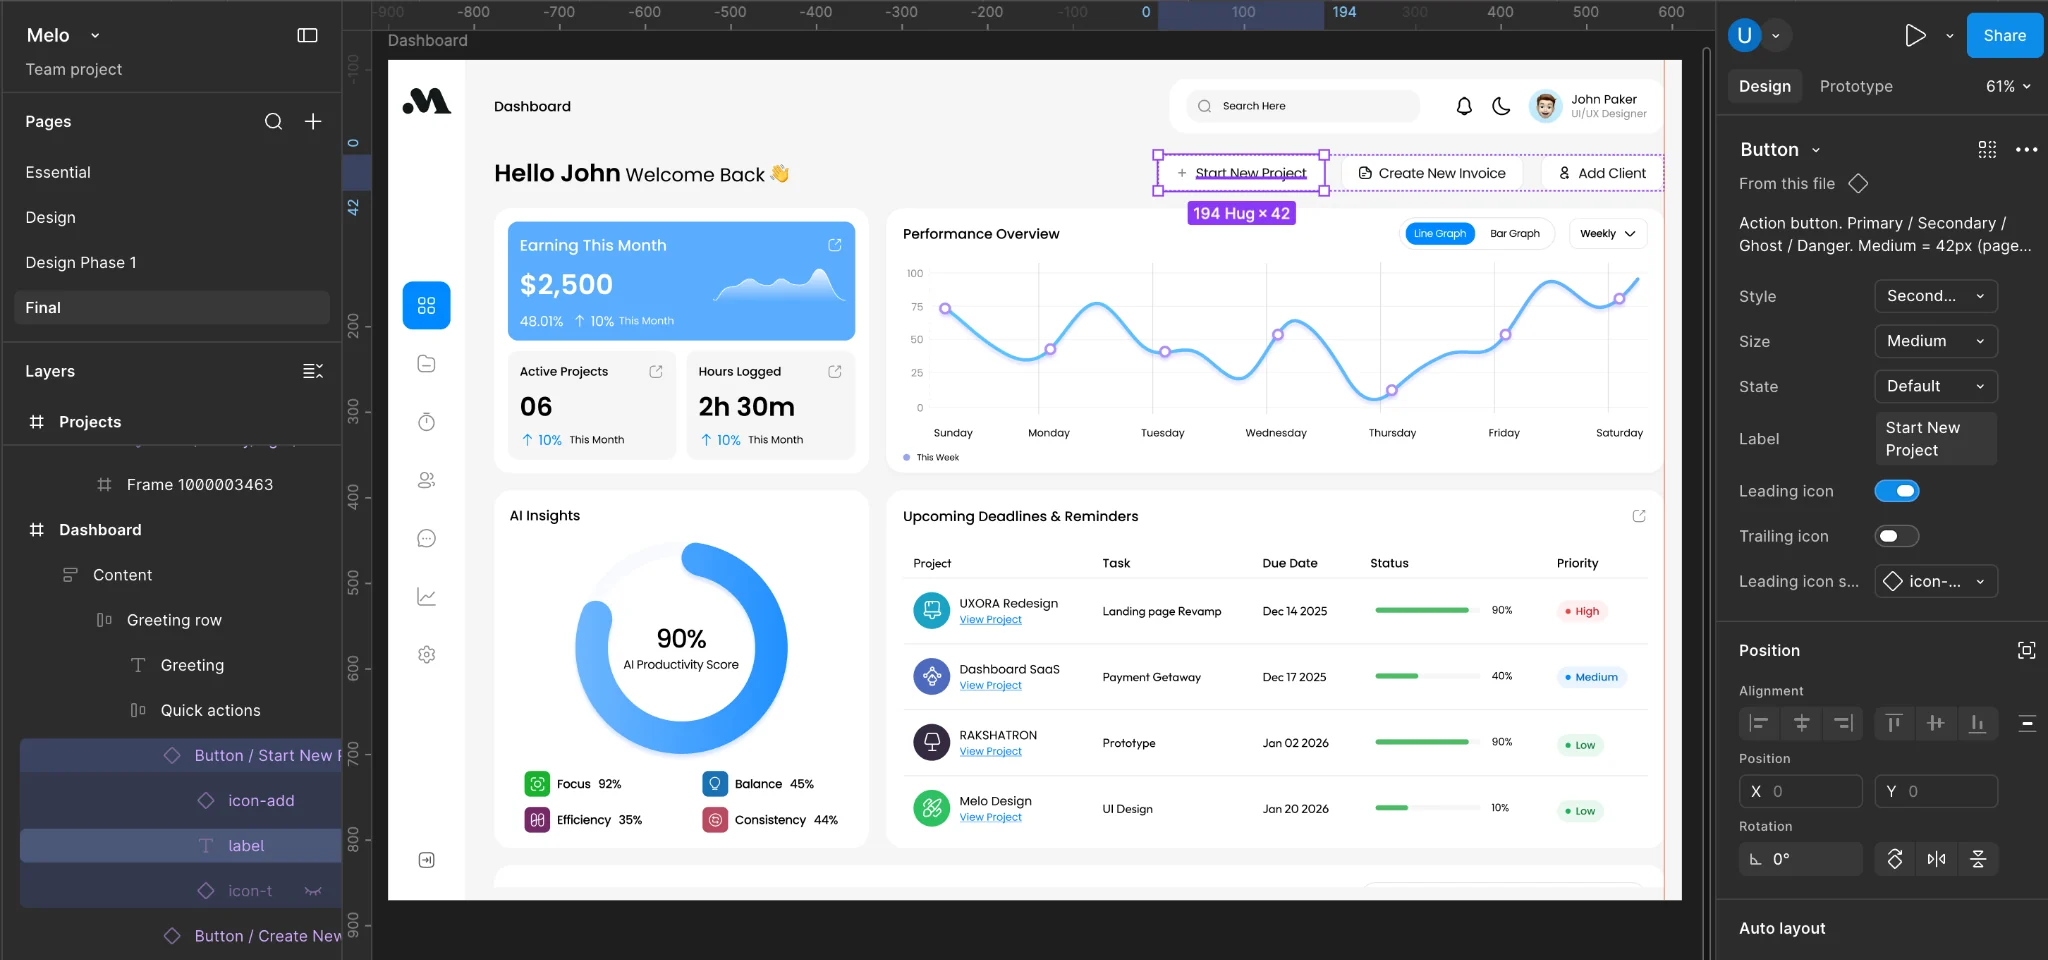This screenshot has width=2048, height=960.
Task: Open the play options chevron
Action: tap(1949, 36)
